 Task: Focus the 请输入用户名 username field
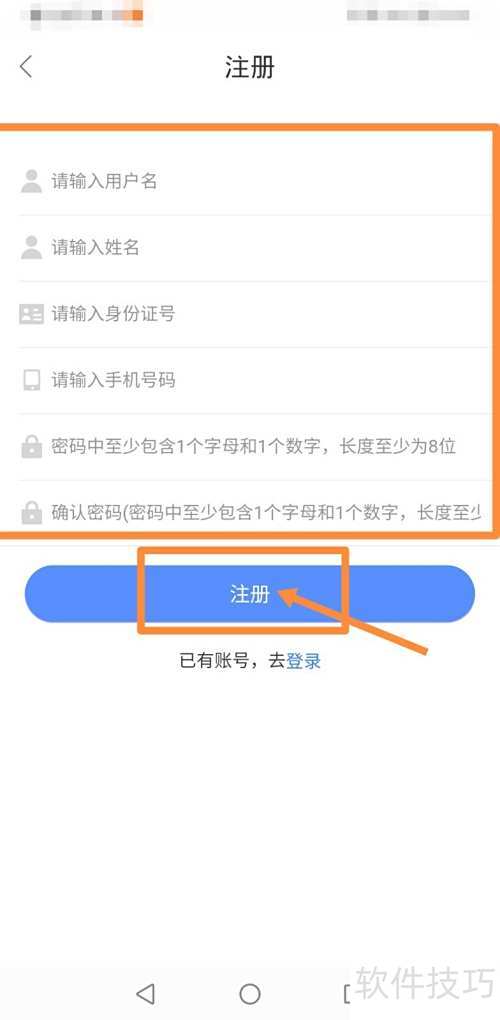pyautogui.click(x=254, y=181)
